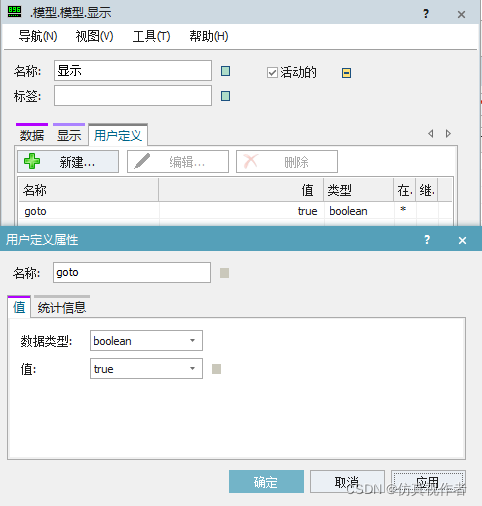This screenshot has height=506, width=482.
Task: Click the true value cell in goto row
Action: coord(241,211)
